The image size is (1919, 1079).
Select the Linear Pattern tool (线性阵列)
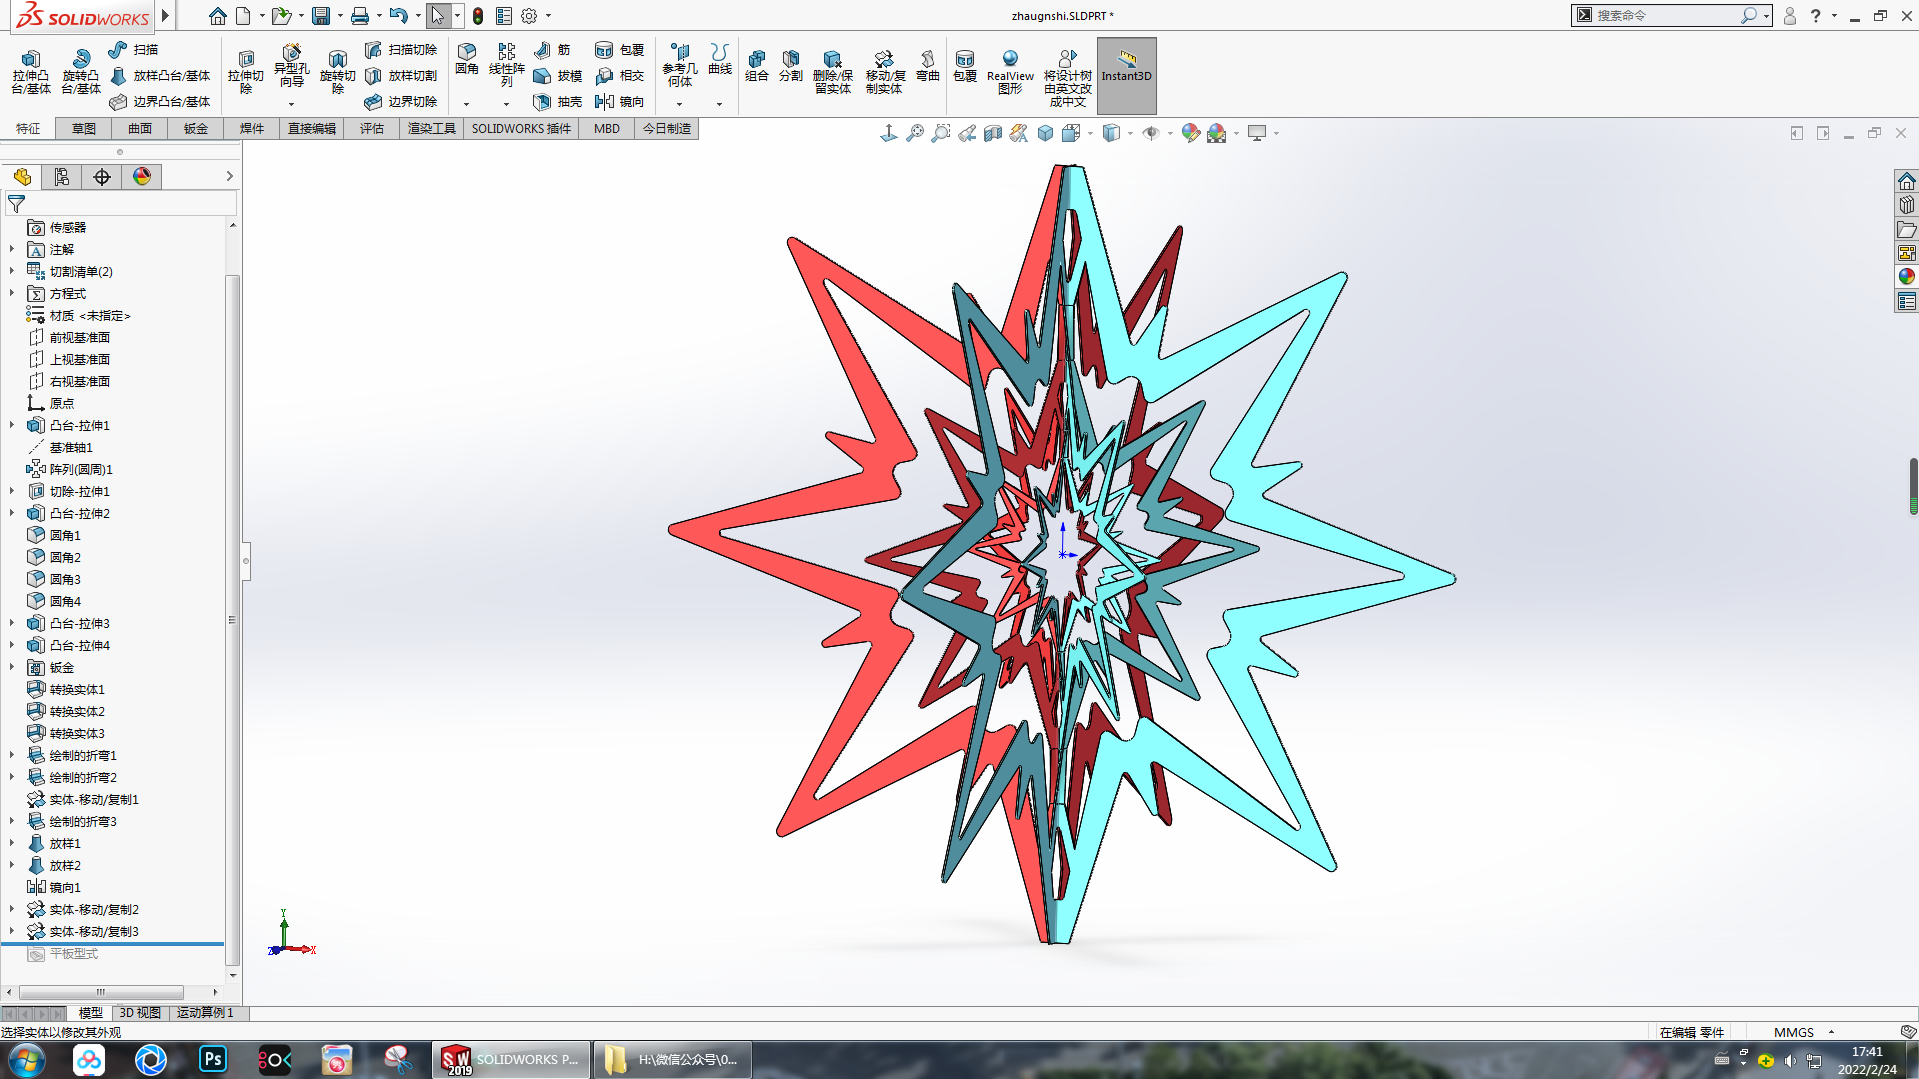pos(507,65)
